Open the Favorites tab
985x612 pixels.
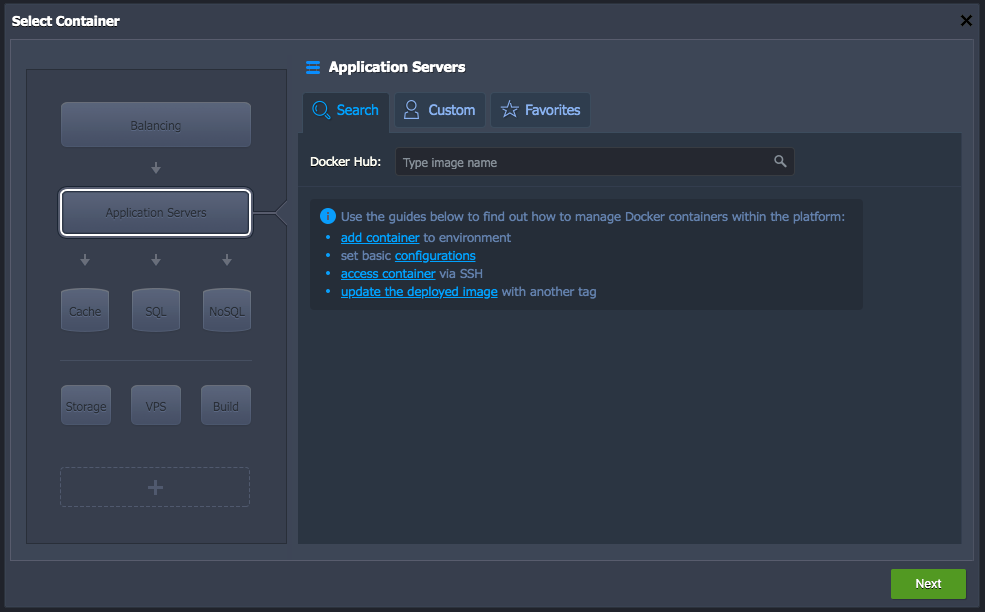(x=540, y=109)
